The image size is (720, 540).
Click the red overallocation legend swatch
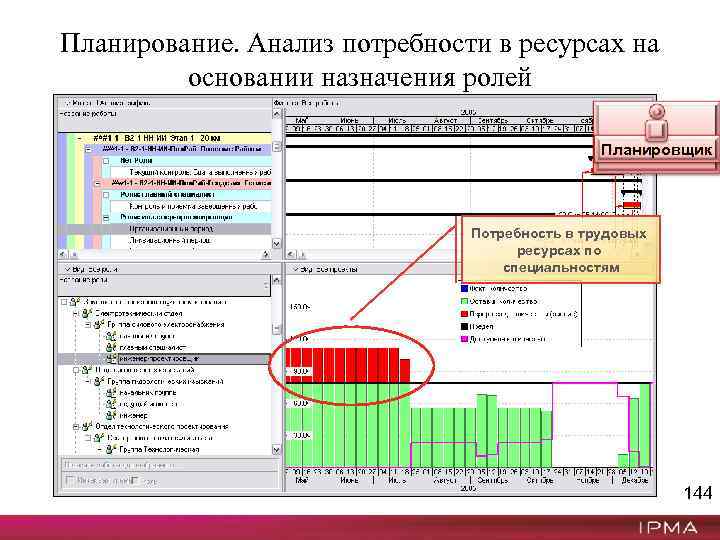point(464,314)
